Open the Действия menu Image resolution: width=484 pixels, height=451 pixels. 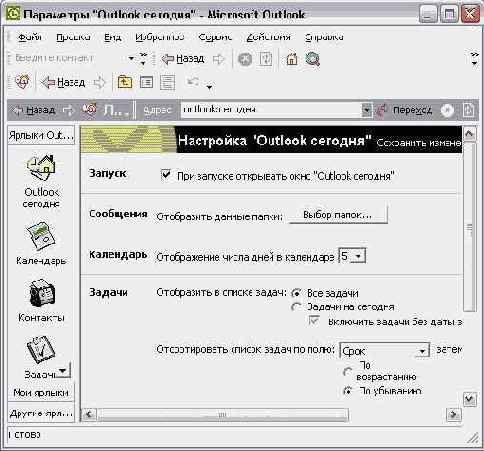(268, 37)
